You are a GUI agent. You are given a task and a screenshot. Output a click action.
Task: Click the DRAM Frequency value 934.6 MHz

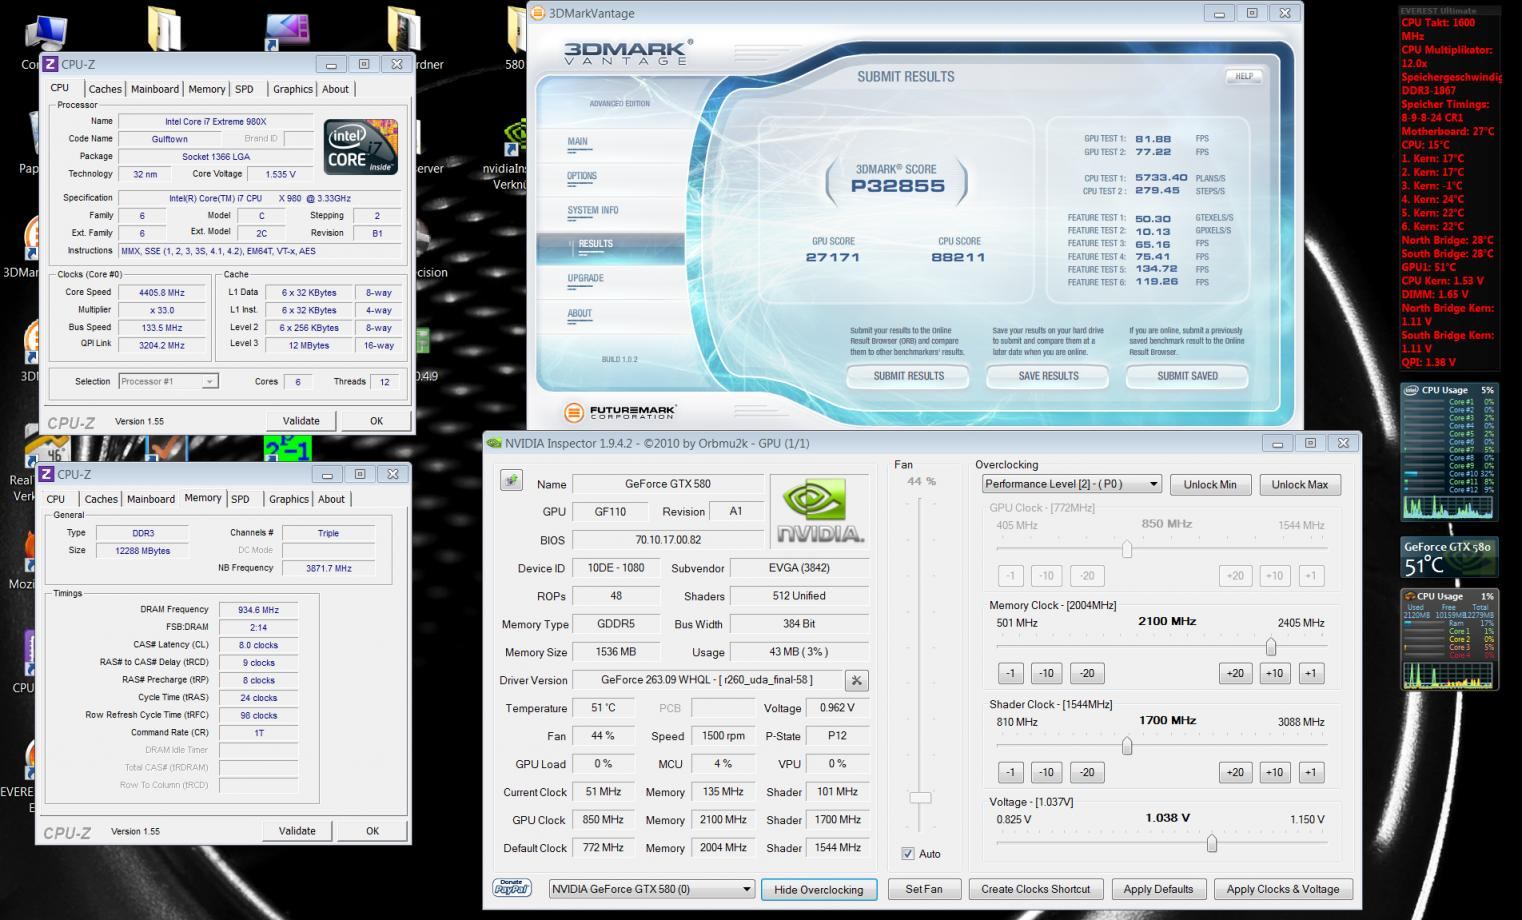coord(258,609)
